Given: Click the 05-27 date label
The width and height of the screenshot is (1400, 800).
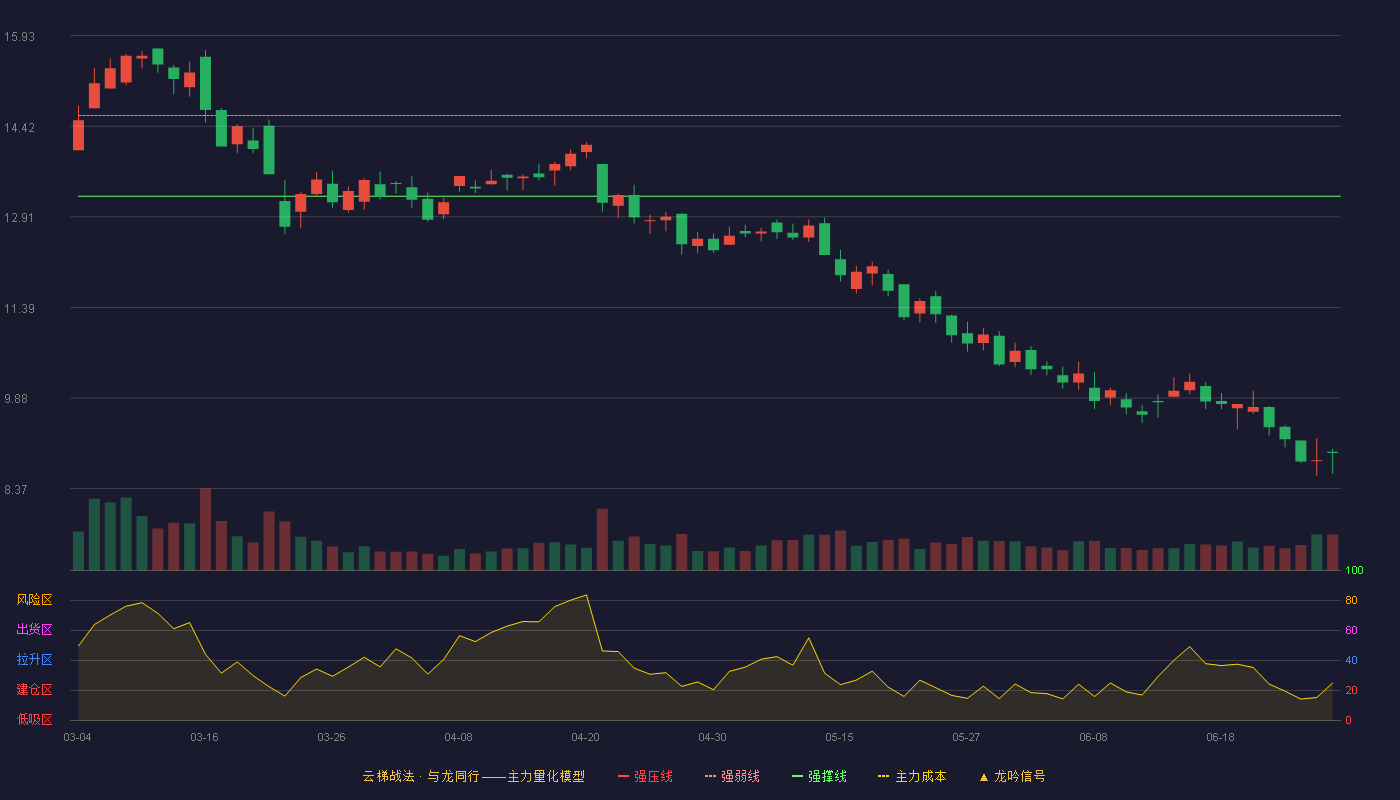Looking at the screenshot, I should tap(966, 737).
